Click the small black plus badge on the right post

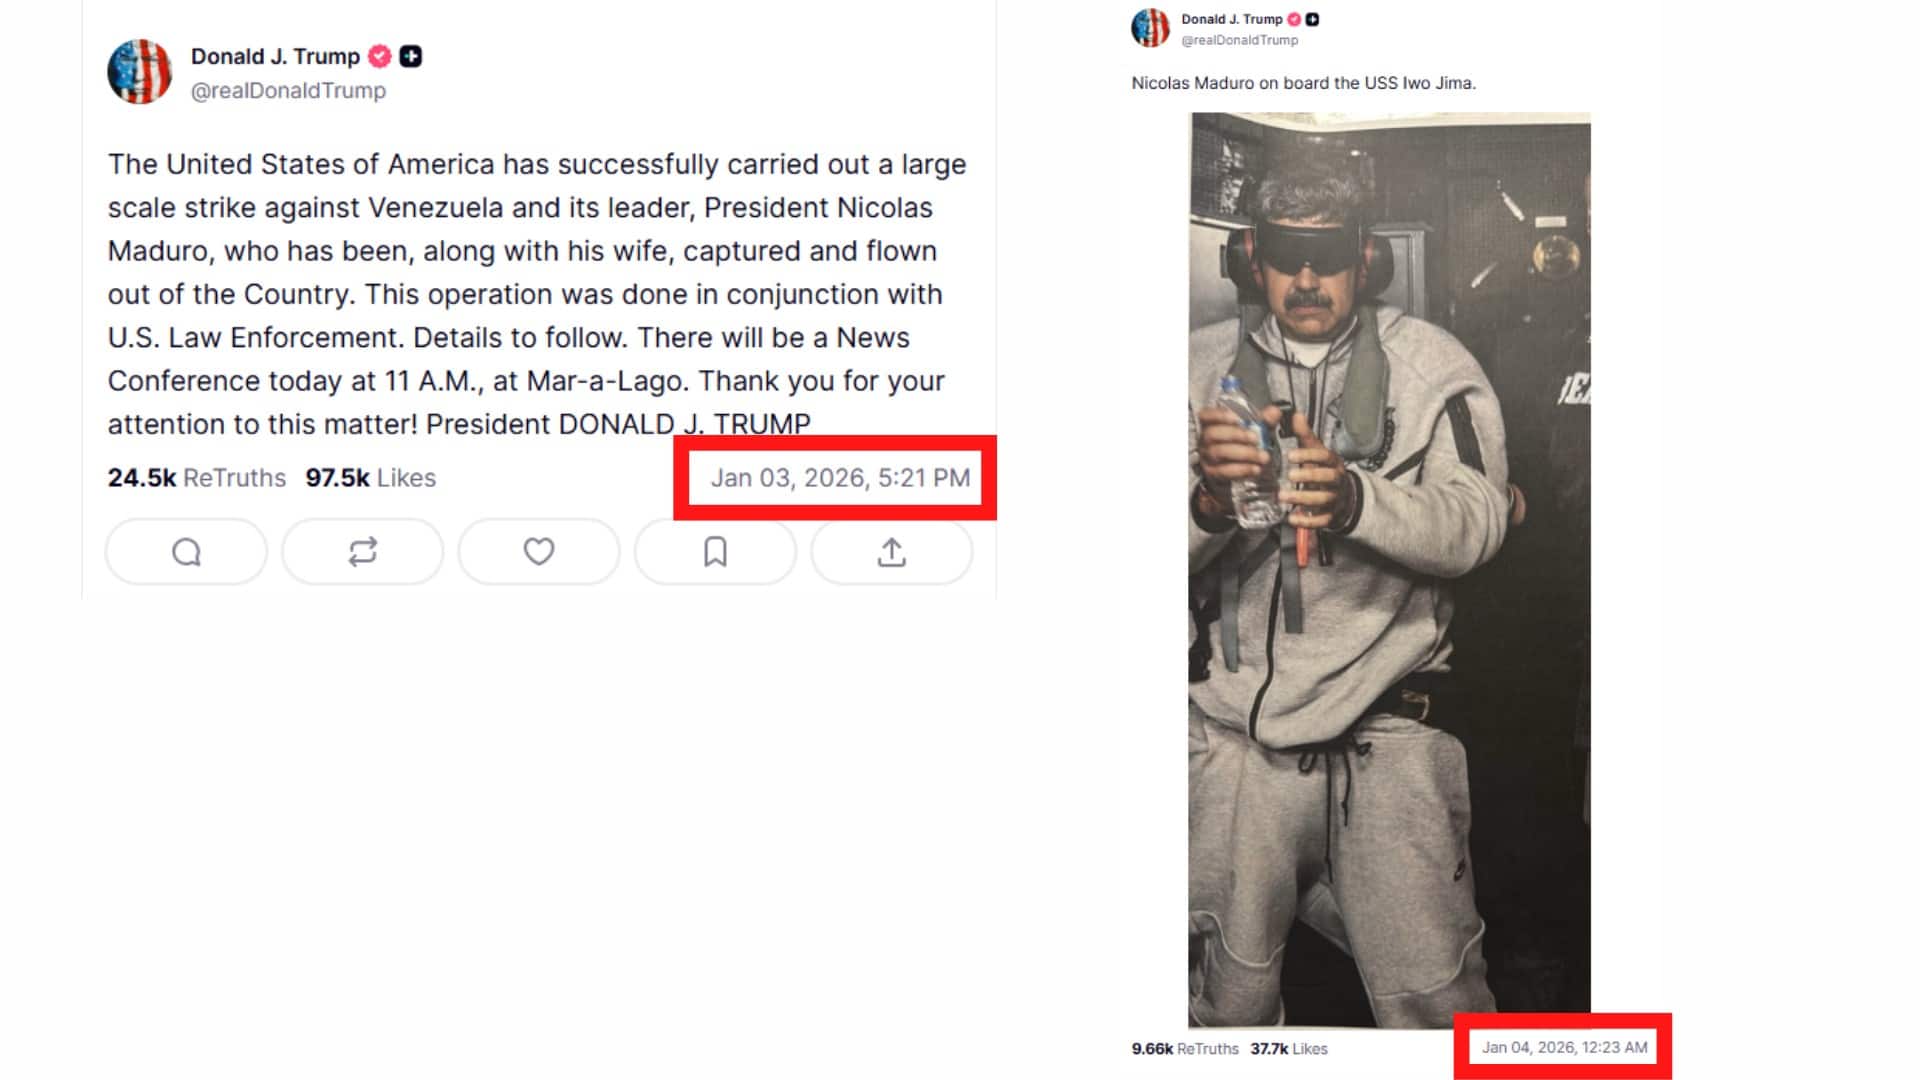click(x=1312, y=19)
